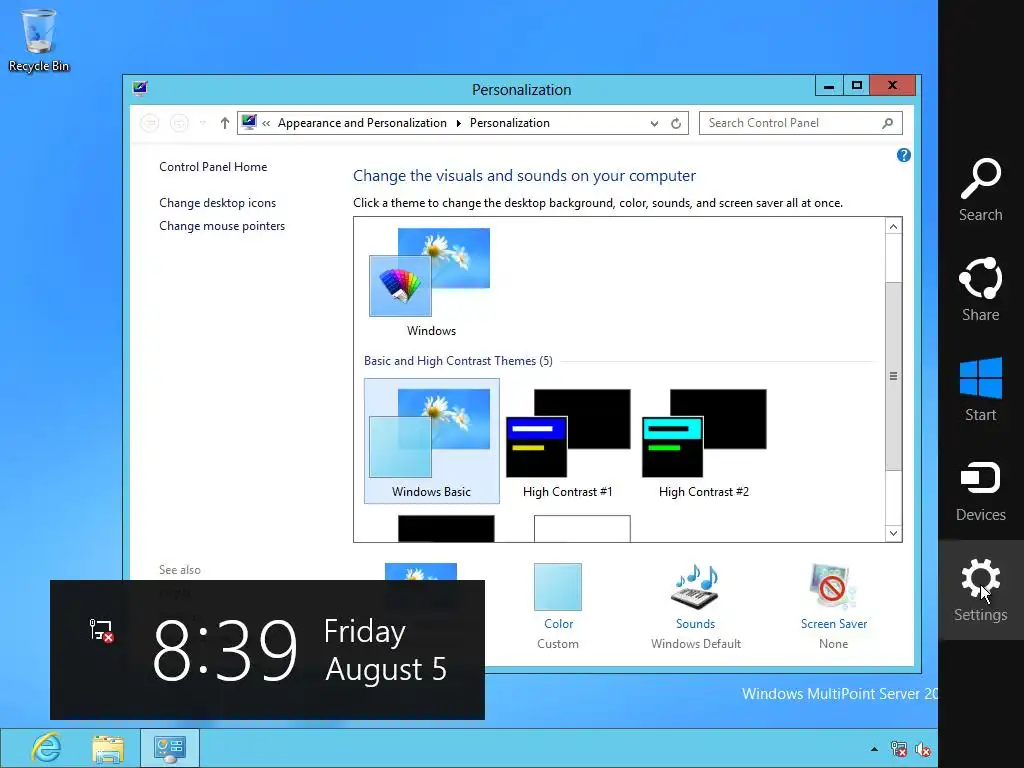Click the Screen Saver link label
The image size is (1024, 768).
[834, 624]
